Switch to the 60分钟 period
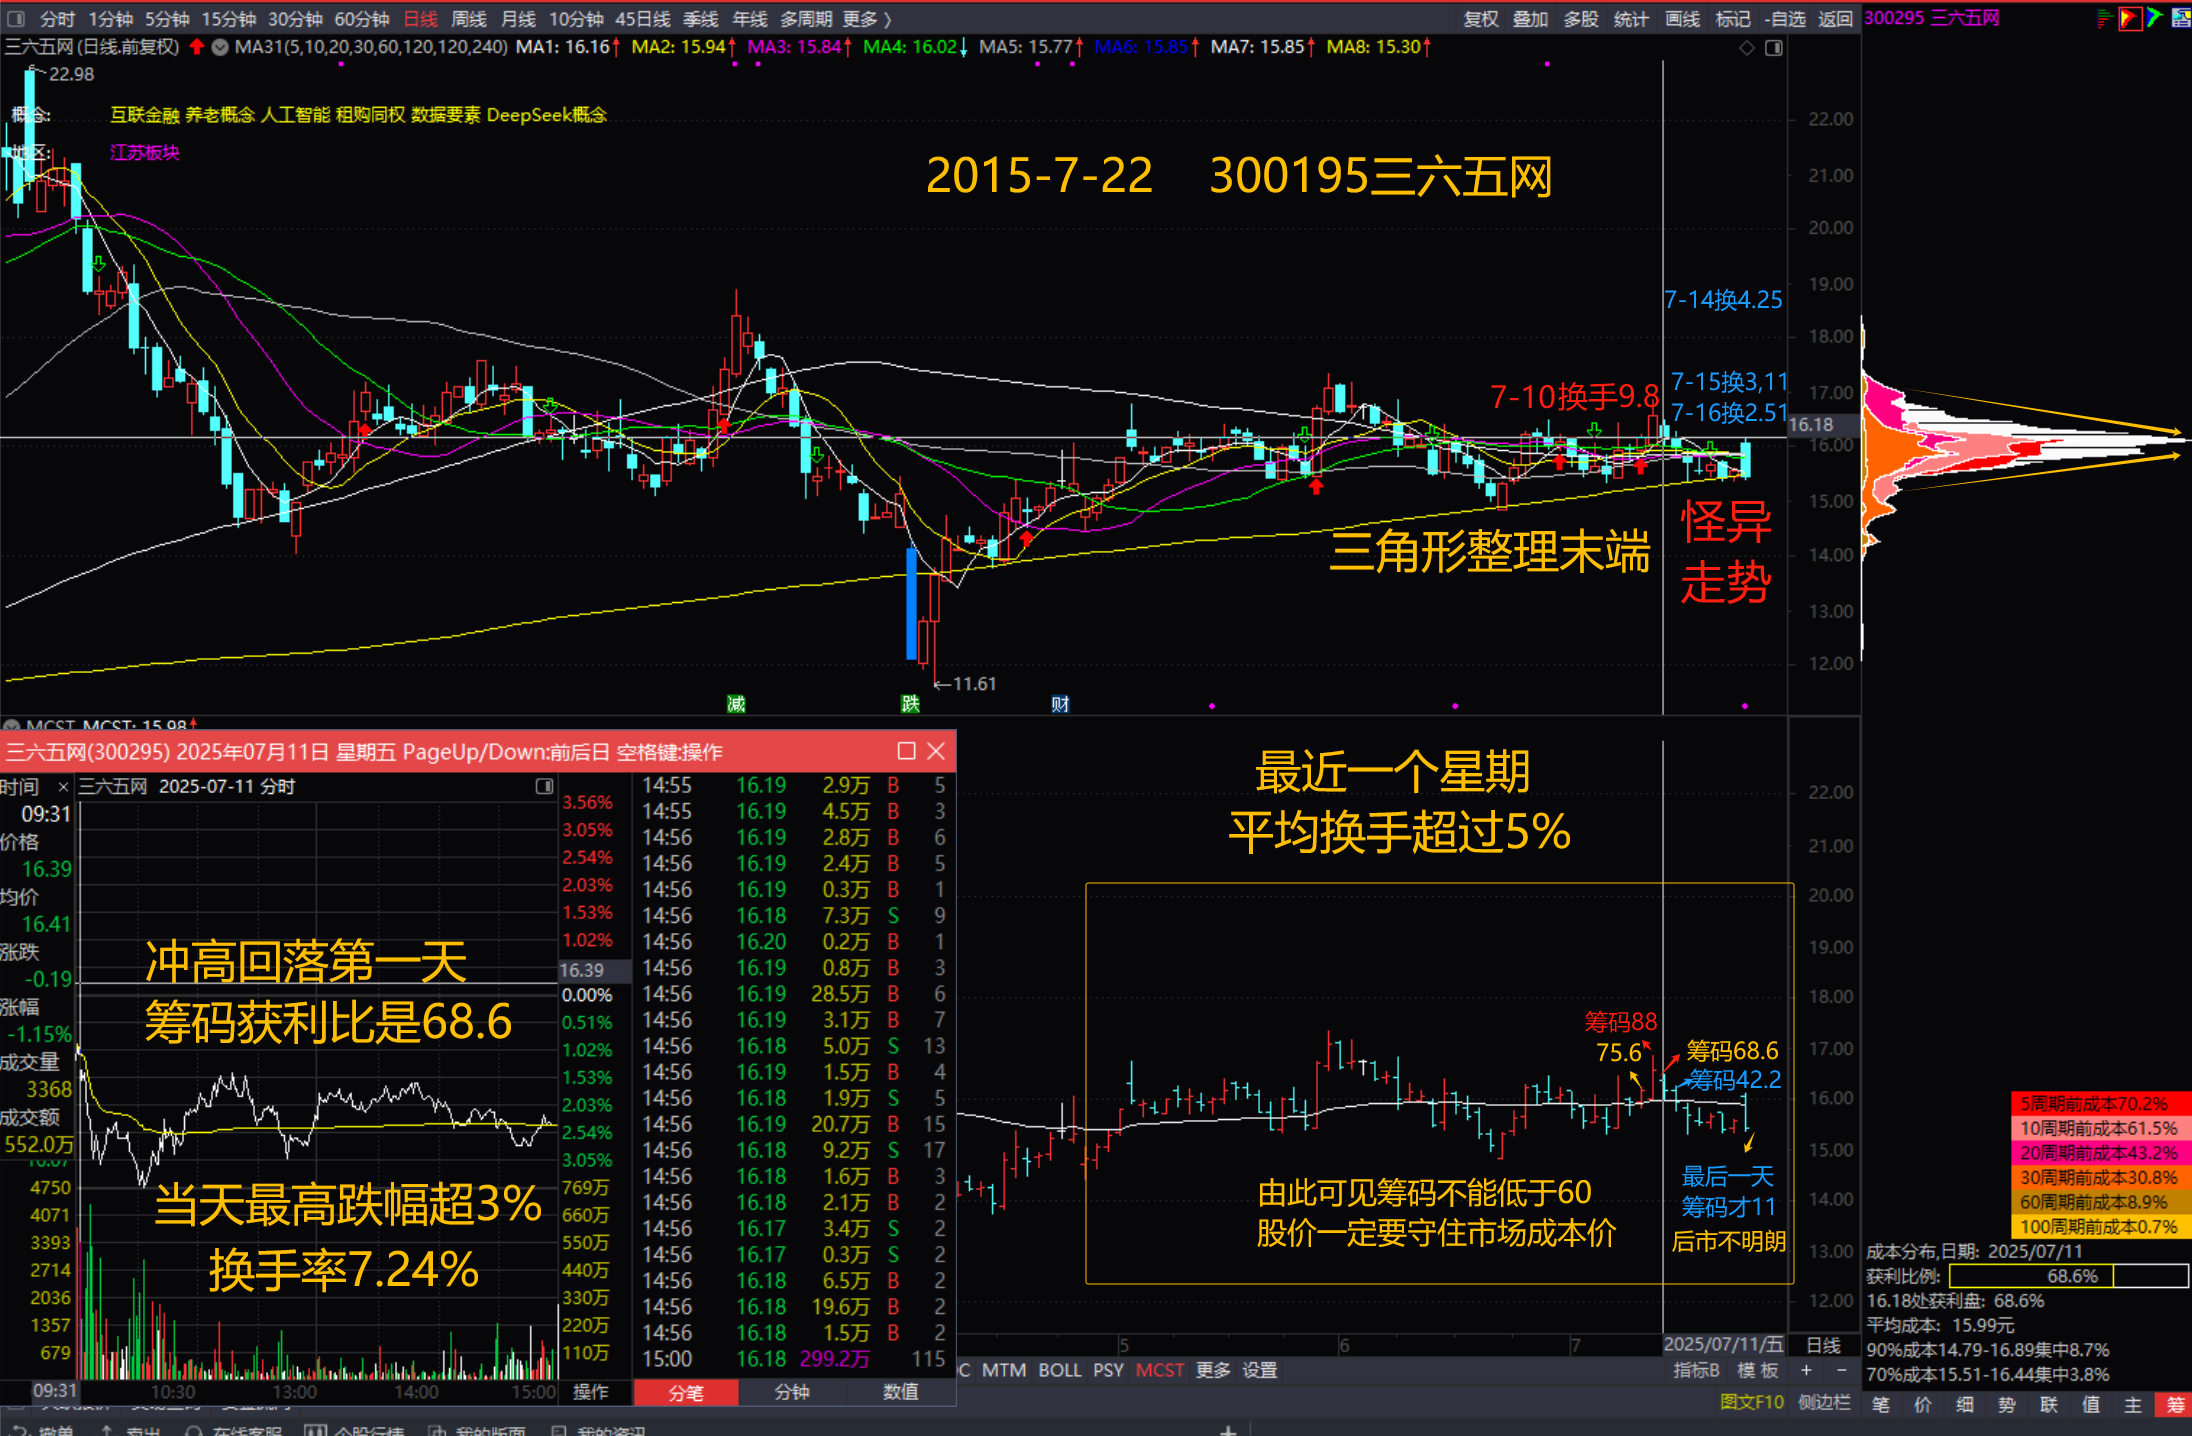The width and height of the screenshot is (2192, 1436). coord(361,19)
